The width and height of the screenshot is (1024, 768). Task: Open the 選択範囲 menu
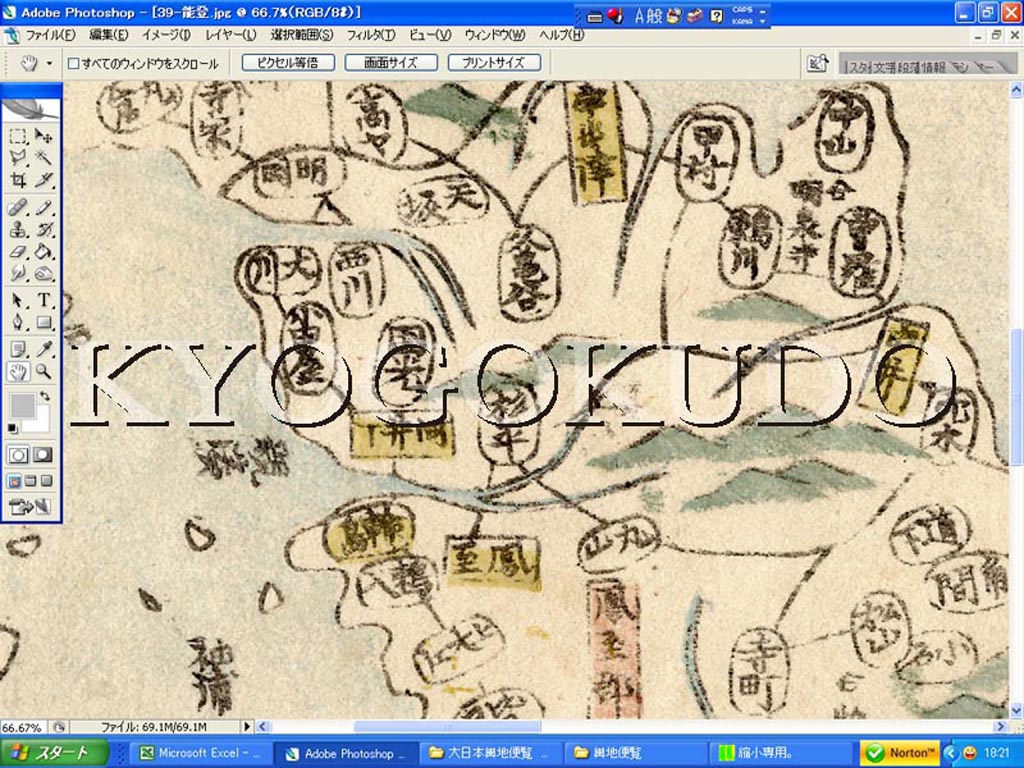[x=302, y=35]
